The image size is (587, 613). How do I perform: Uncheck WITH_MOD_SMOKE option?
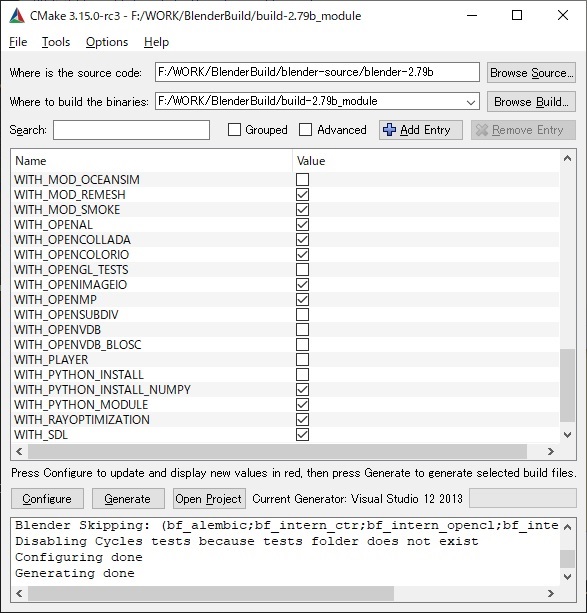302,210
